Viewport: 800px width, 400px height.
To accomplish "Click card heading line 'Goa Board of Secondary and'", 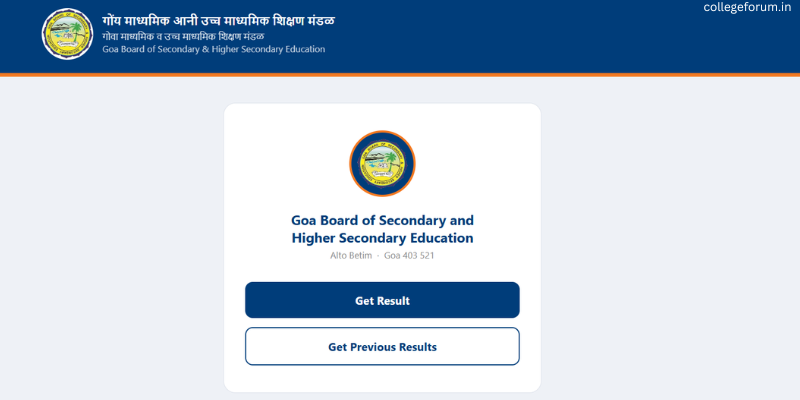I will point(382,220).
